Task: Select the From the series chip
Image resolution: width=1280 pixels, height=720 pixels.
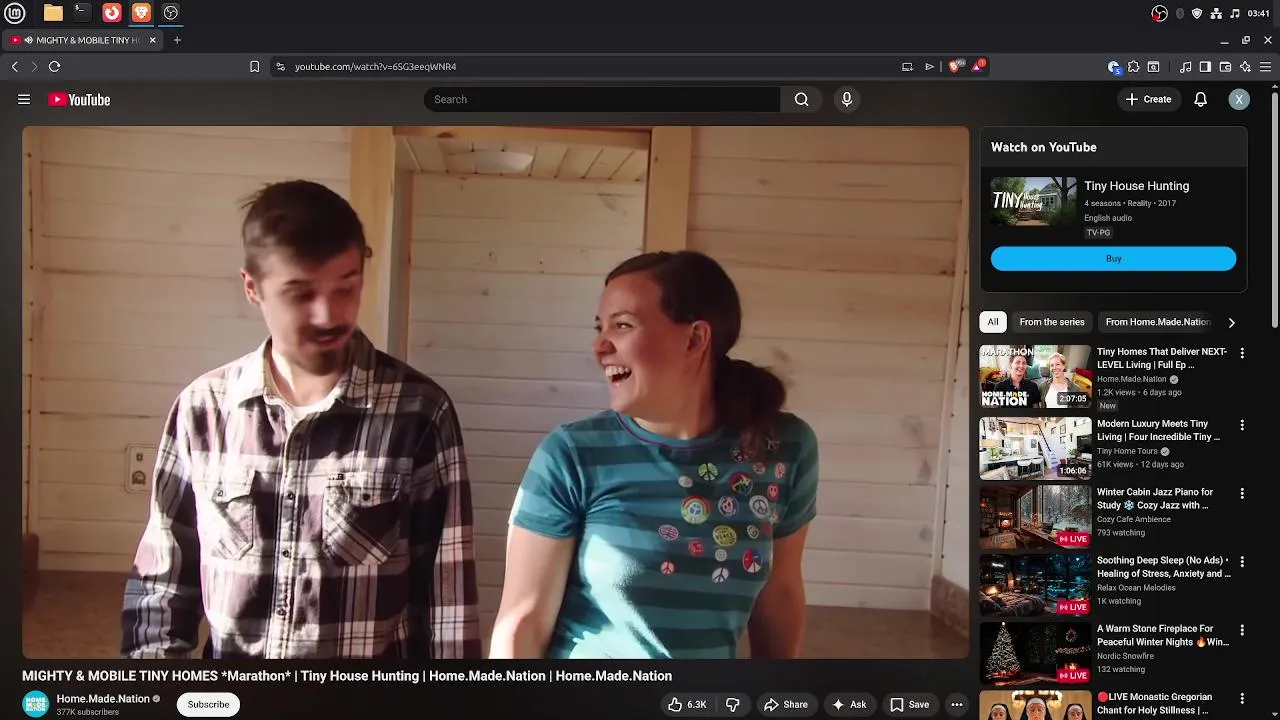Action: [1052, 322]
